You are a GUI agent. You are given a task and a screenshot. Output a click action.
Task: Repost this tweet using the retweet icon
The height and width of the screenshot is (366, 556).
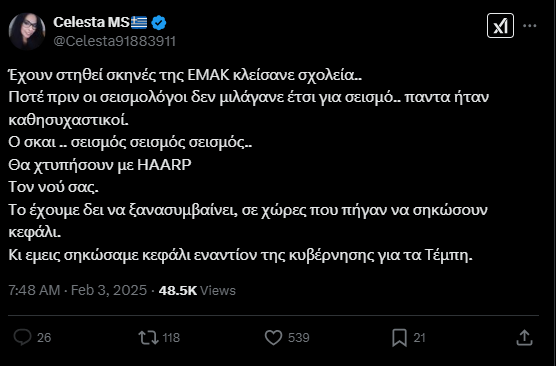148,337
